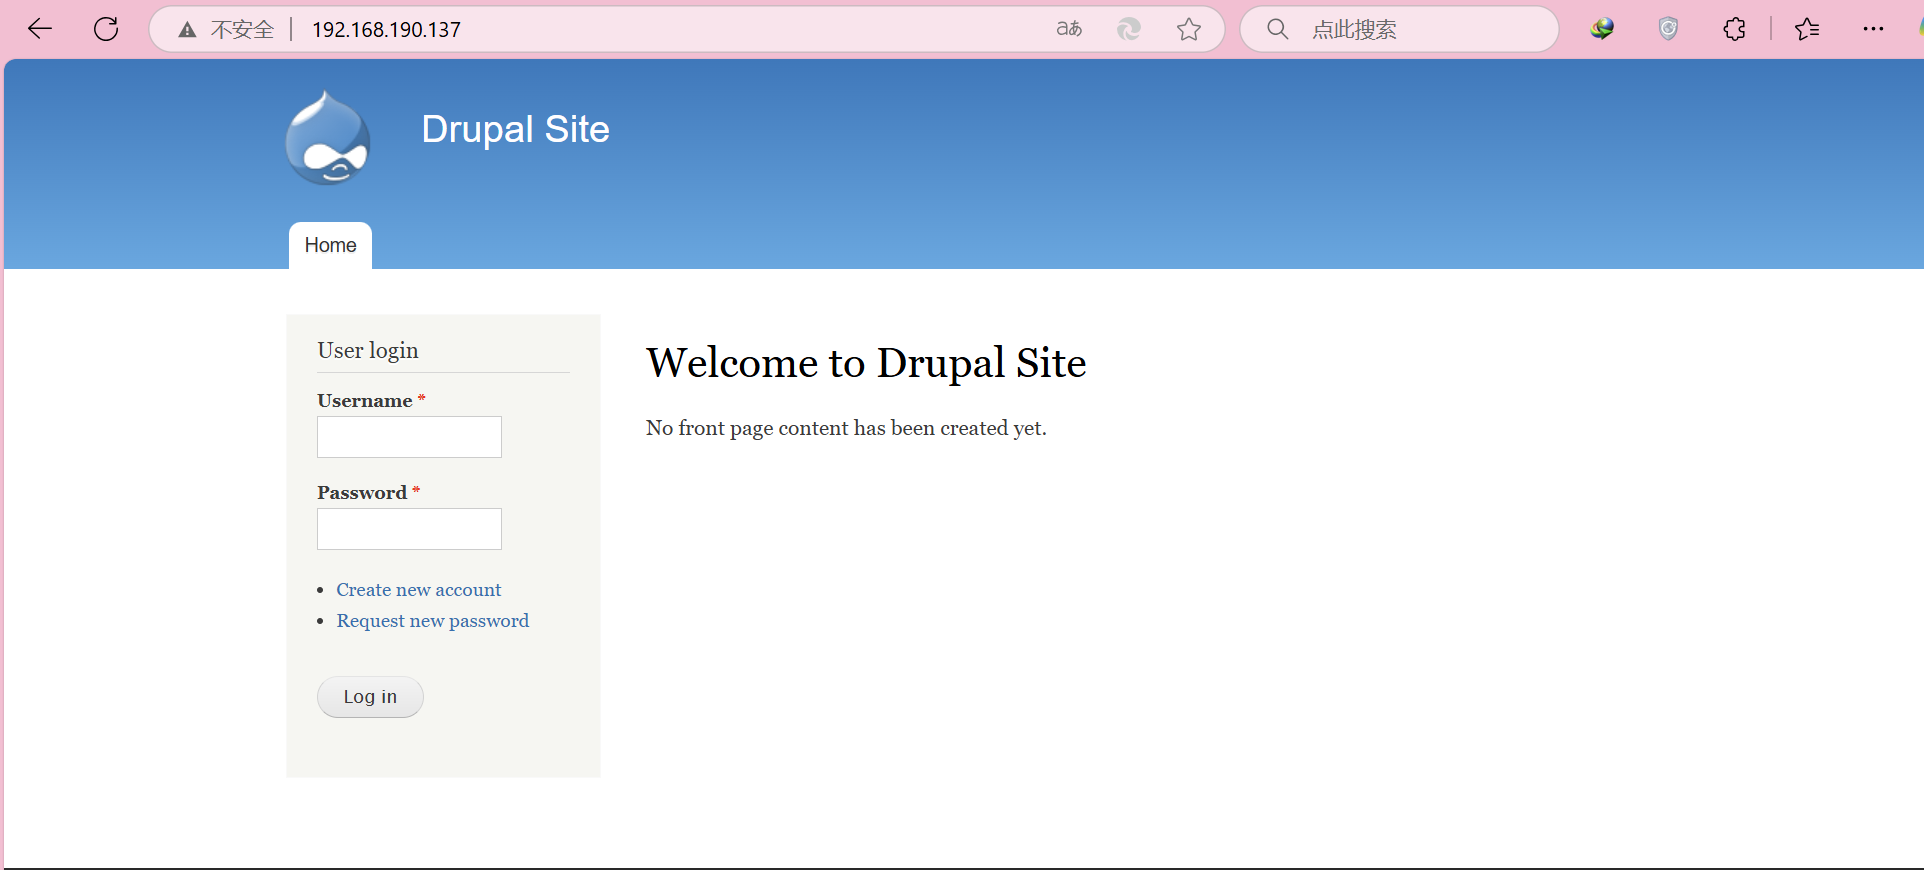
Task: Click the 不安全 security label
Action: [242, 30]
